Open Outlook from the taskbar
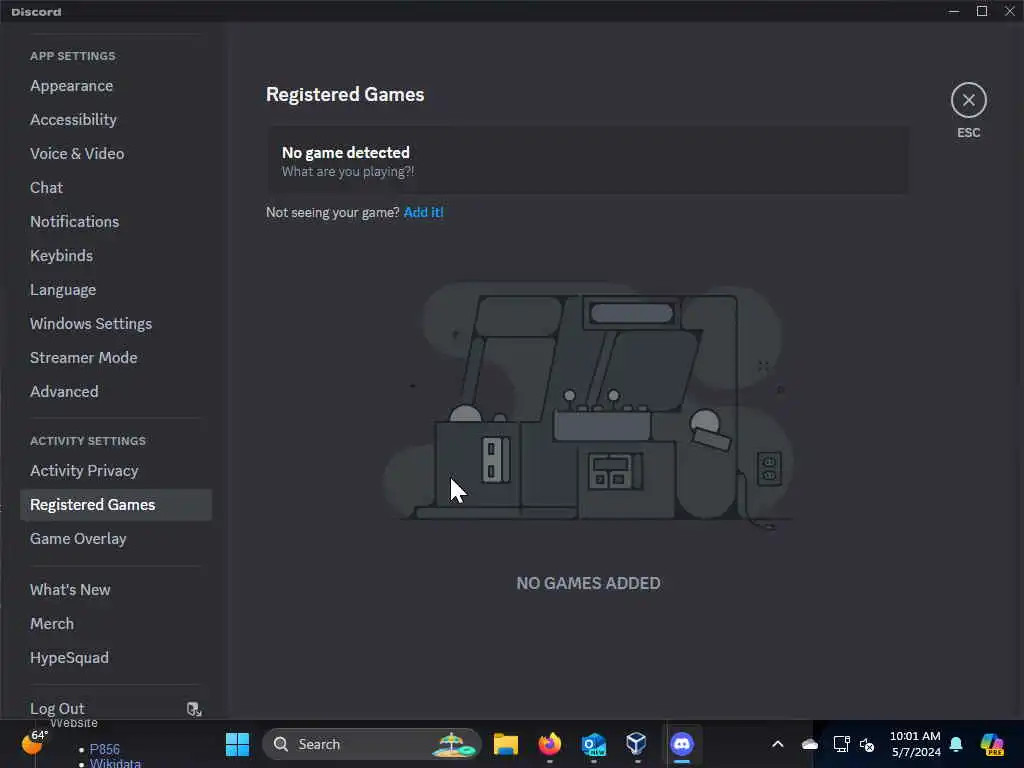 coord(594,744)
